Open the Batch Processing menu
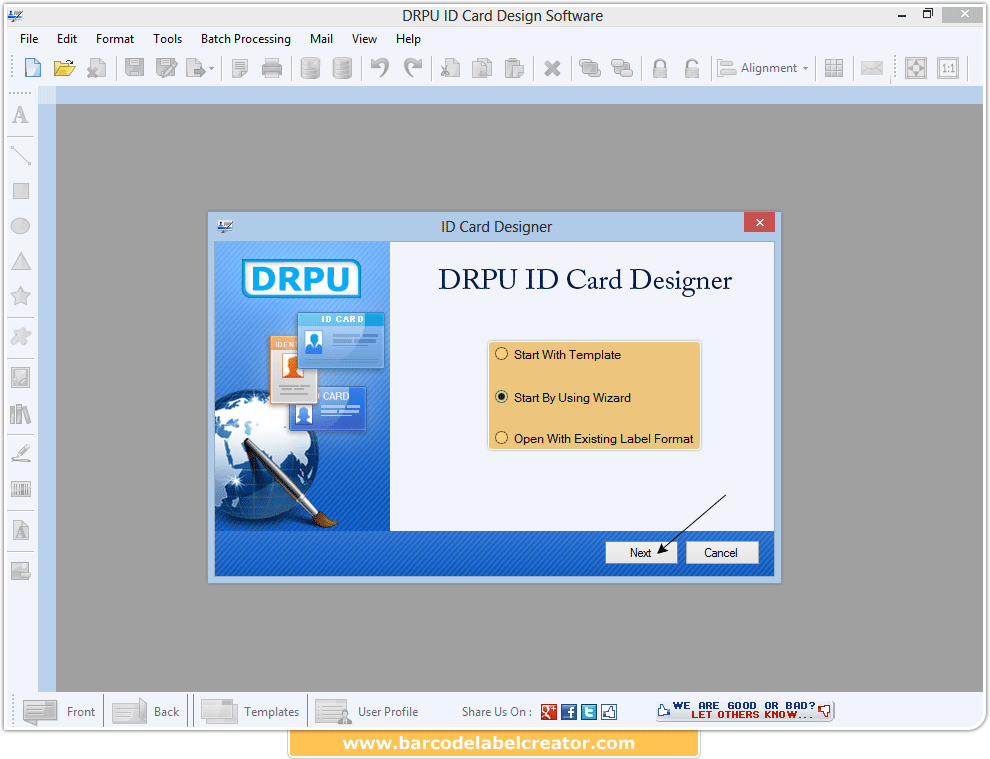 (x=246, y=39)
